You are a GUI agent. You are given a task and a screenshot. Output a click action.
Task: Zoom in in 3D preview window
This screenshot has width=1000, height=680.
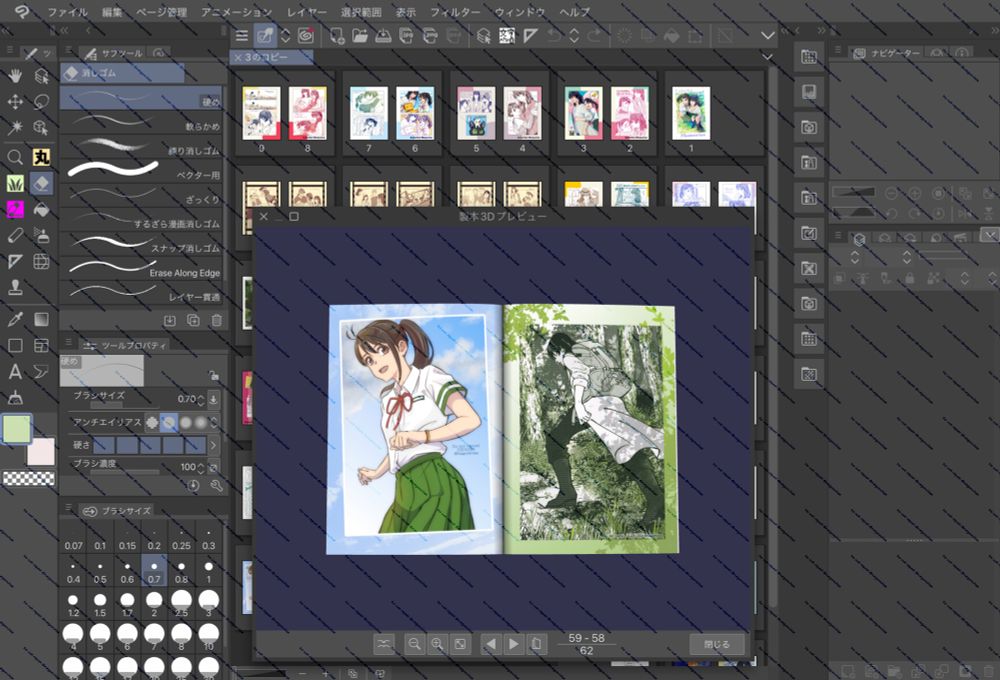[437, 644]
